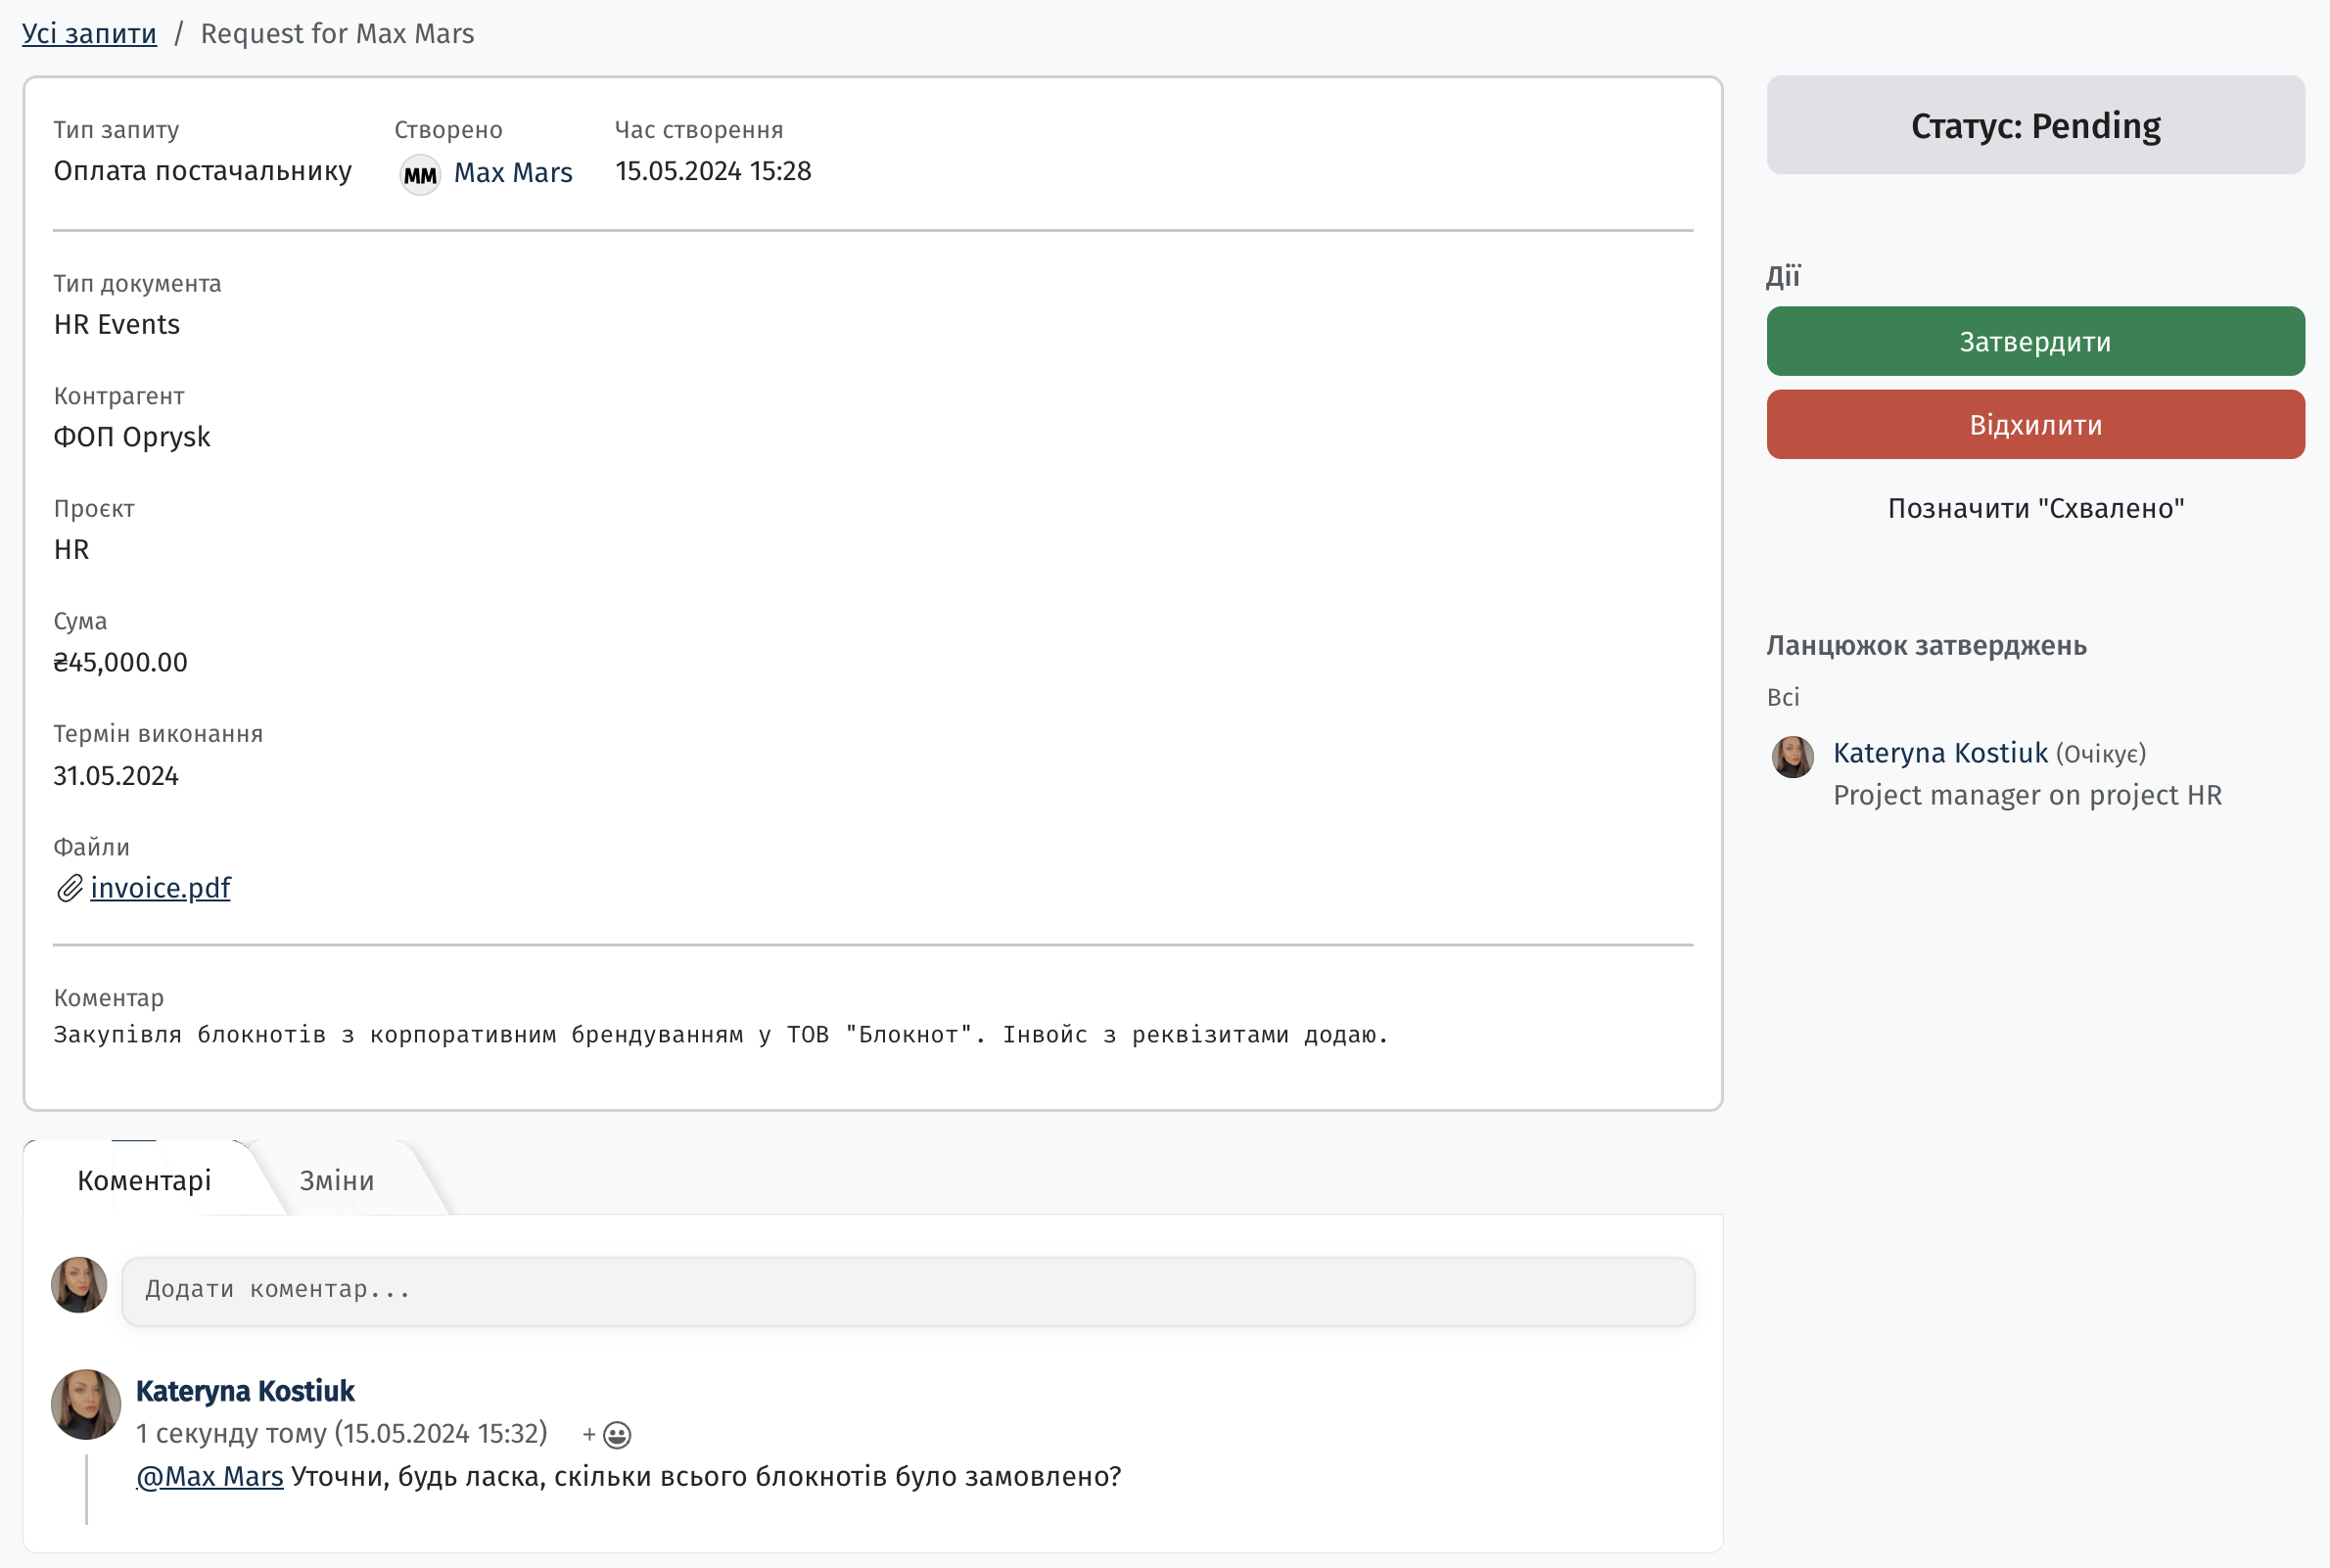2330x1568 pixels.
Task: Reject request with the Відхилити button
Action: tap(2035, 424)
